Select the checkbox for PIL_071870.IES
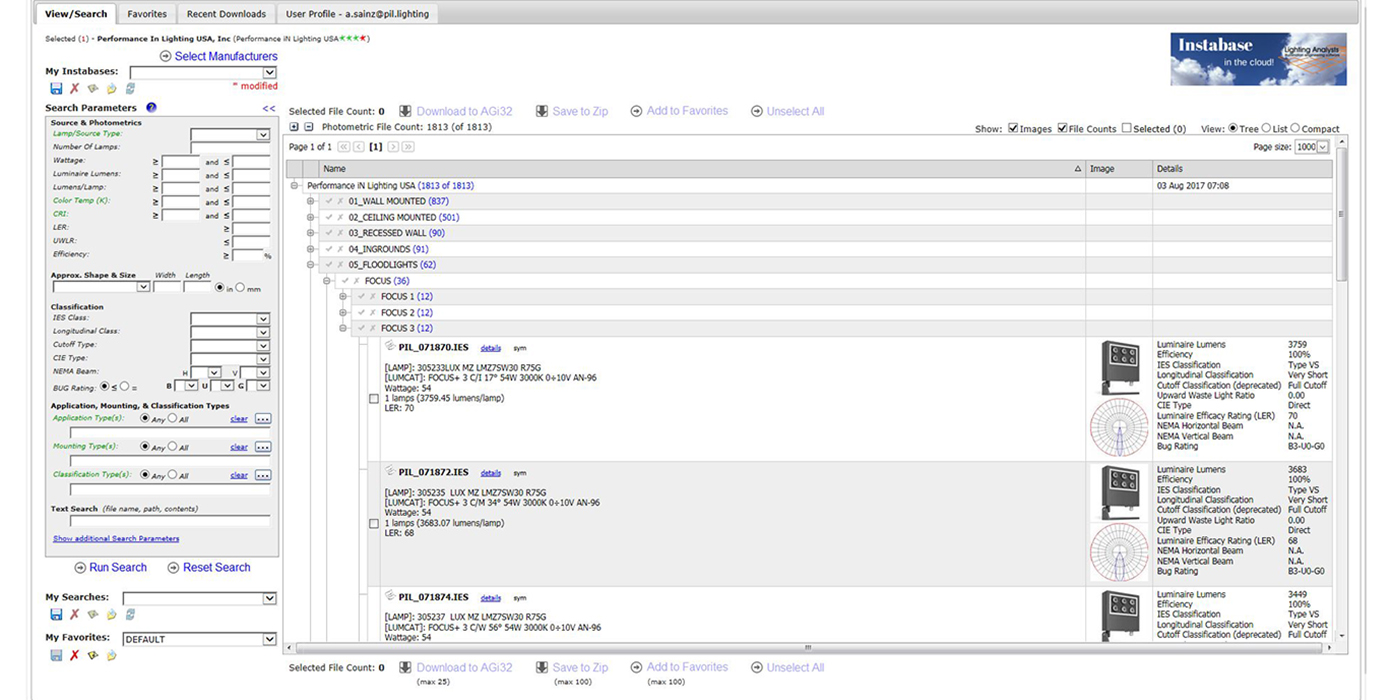Screen dimensions: 1392x700 [374, 399]
